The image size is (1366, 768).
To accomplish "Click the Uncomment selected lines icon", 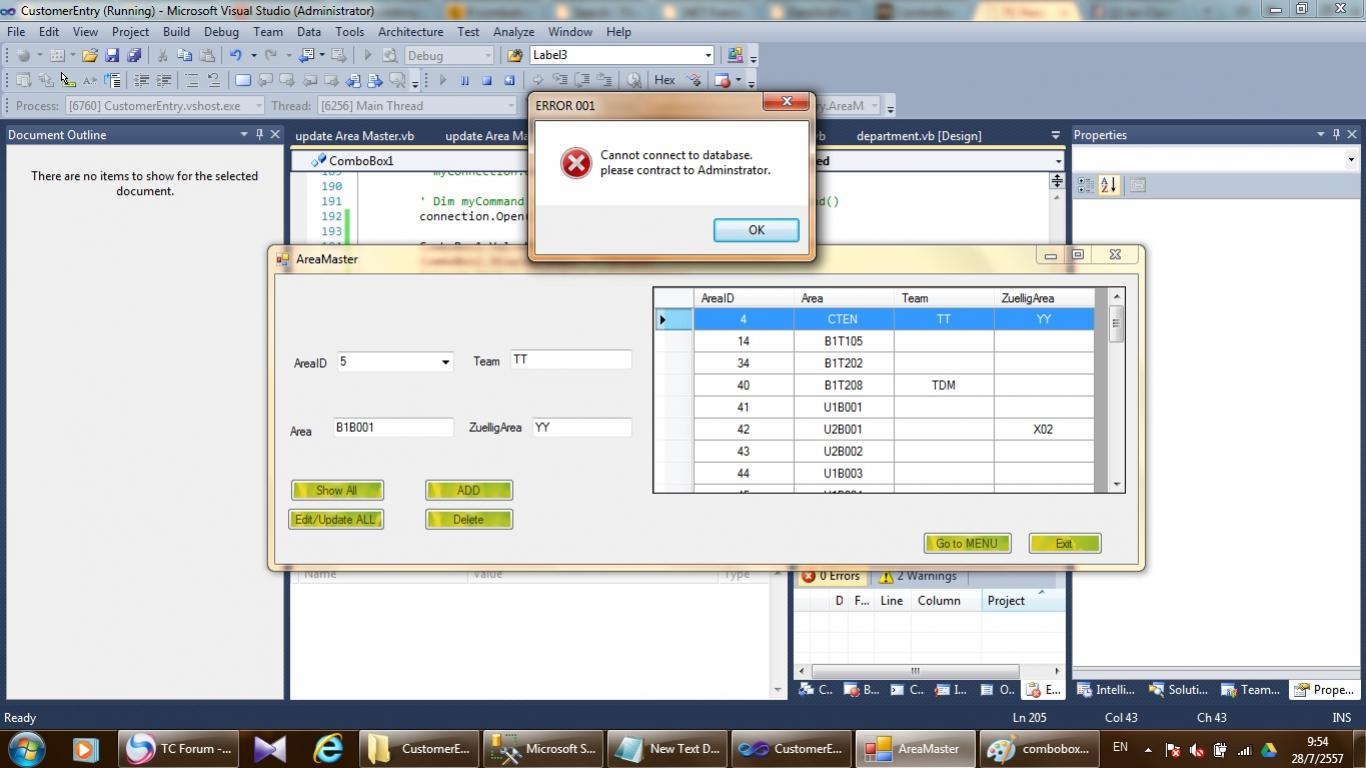I will [x=213, y=80].
